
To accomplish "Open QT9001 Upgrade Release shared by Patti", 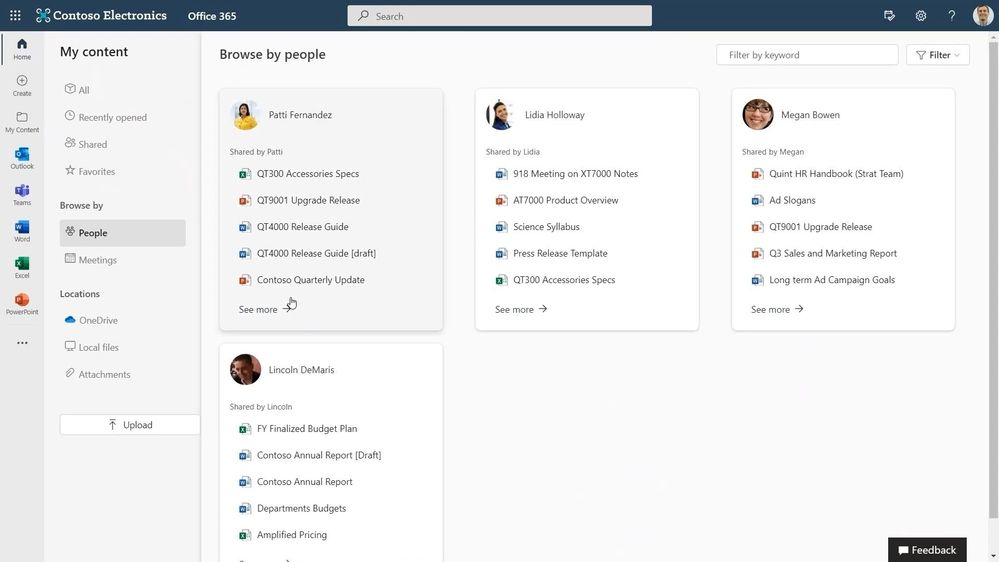I will point(308,200).
